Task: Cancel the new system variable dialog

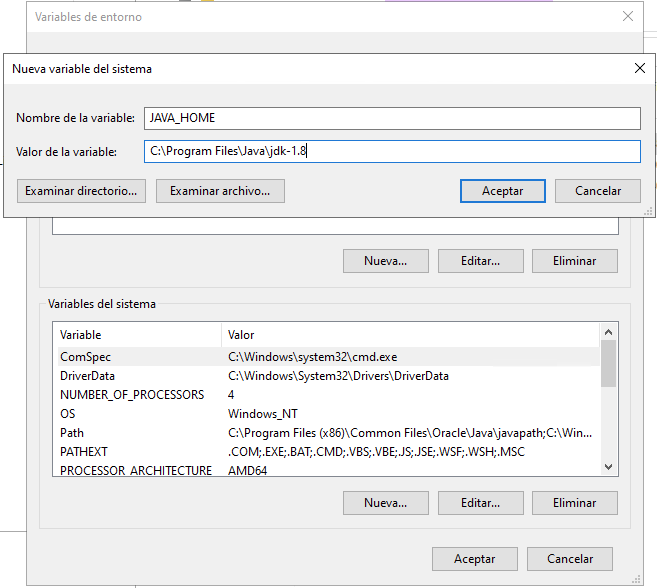Action: (598, 191)
